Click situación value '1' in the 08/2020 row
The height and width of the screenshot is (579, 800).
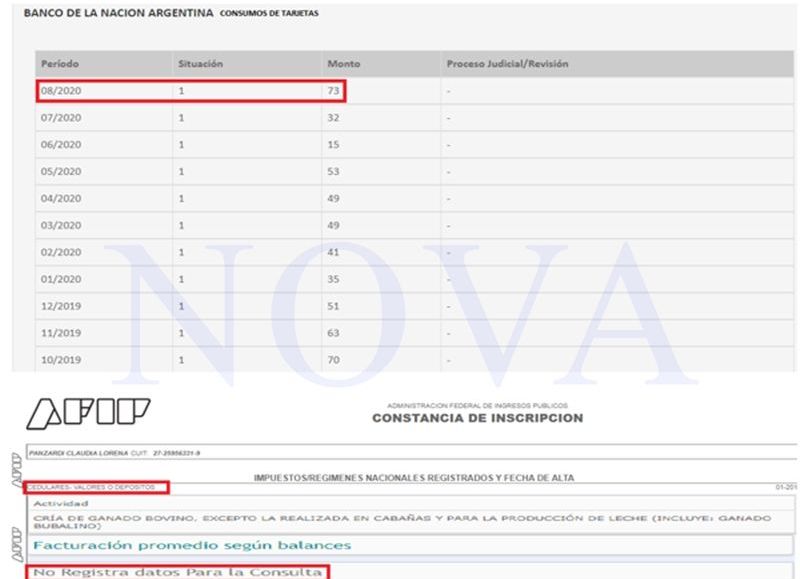coord(181,91)
